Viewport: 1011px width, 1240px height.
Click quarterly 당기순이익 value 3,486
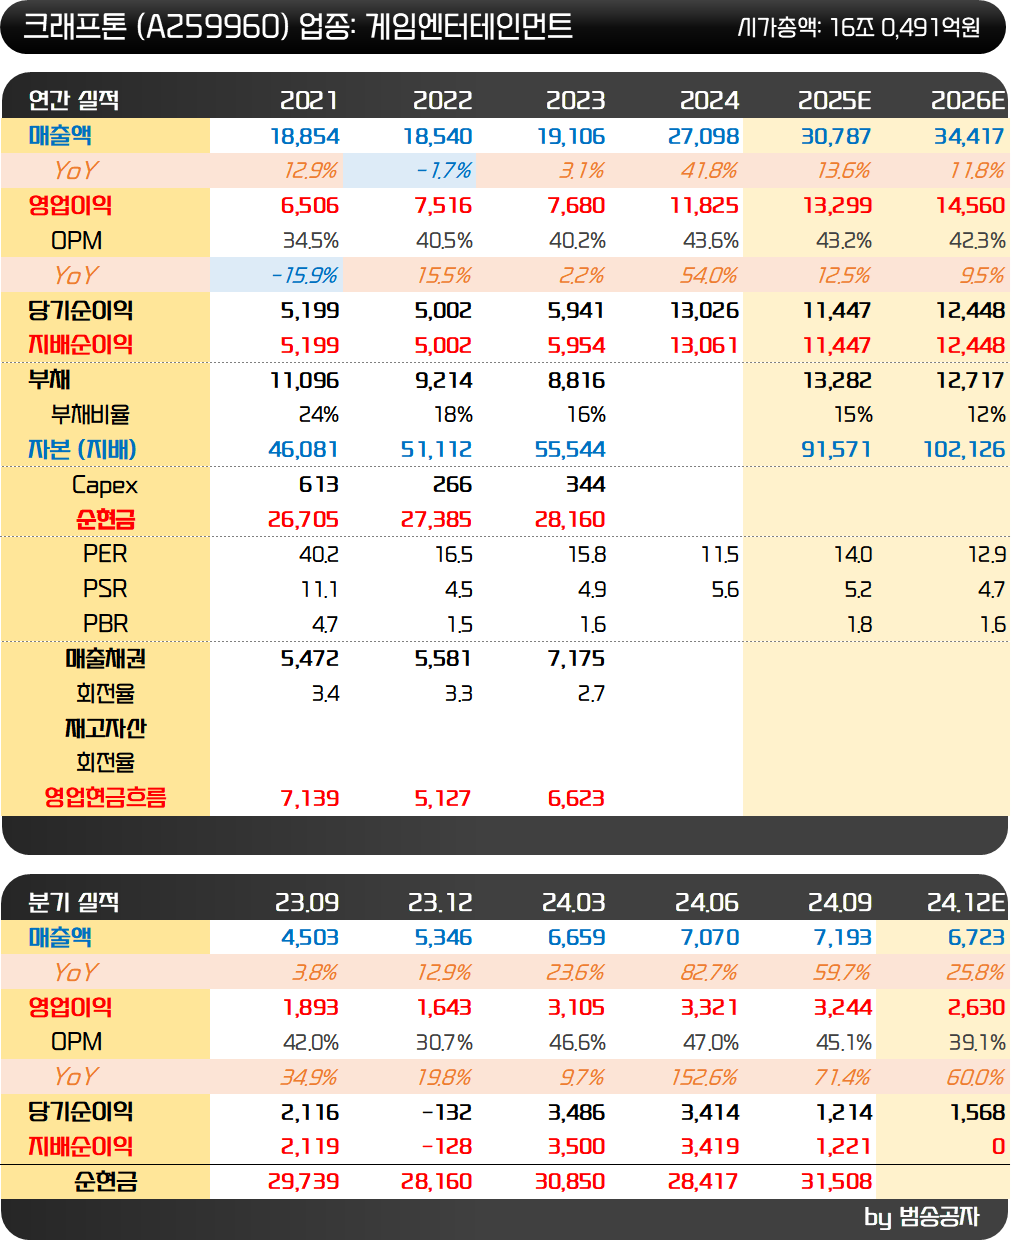point(577,1112)
